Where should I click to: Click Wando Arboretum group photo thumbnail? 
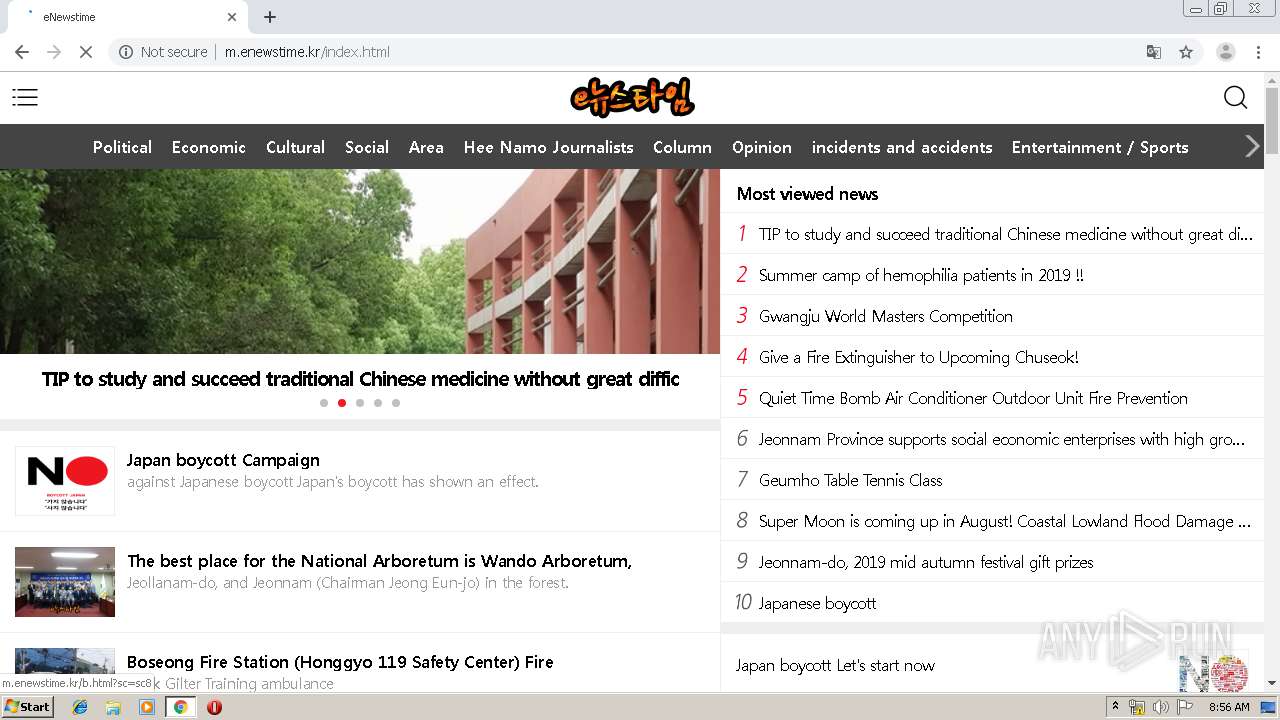[x=65, y=582]
